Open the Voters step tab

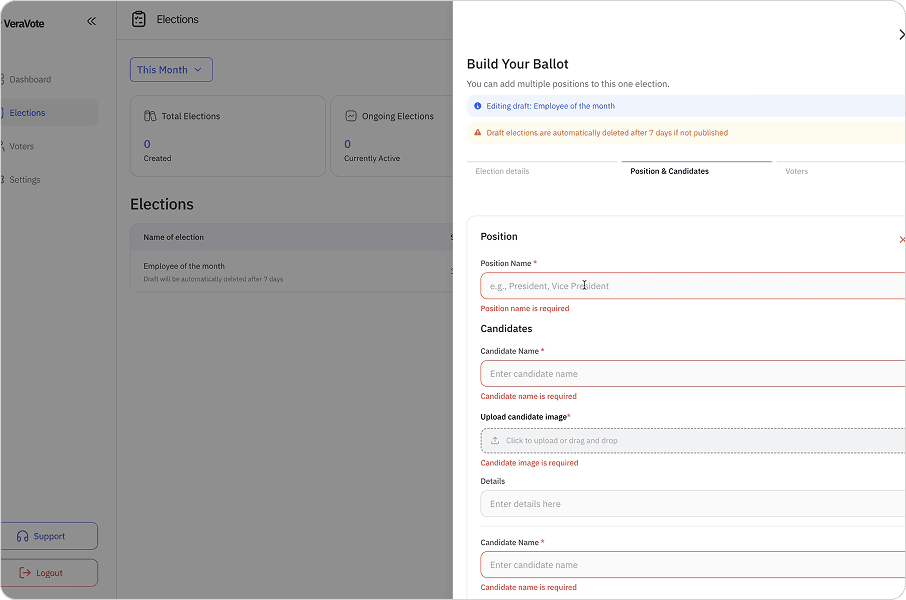tap(796, 171)
